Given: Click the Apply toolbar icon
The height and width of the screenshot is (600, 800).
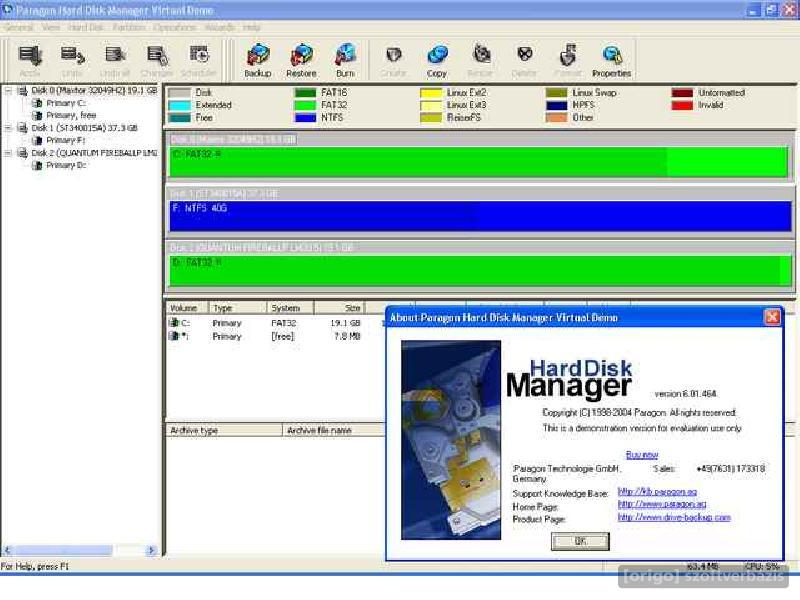Looking at the screenshot, I should point(30,56).
